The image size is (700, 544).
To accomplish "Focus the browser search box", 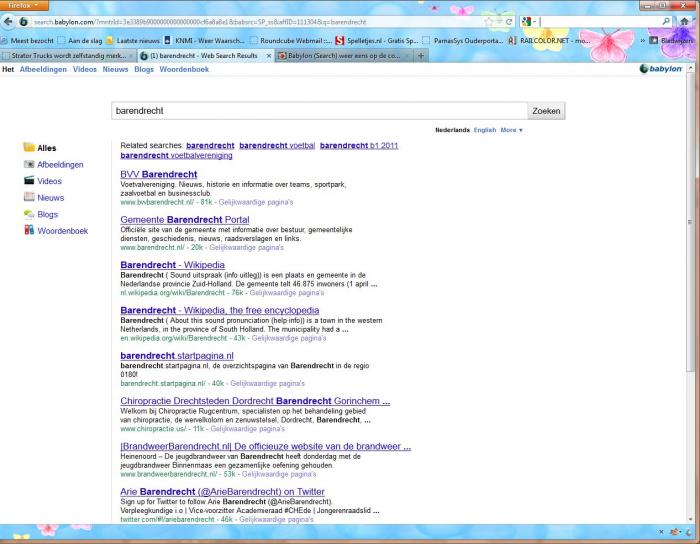I will 600,21.
